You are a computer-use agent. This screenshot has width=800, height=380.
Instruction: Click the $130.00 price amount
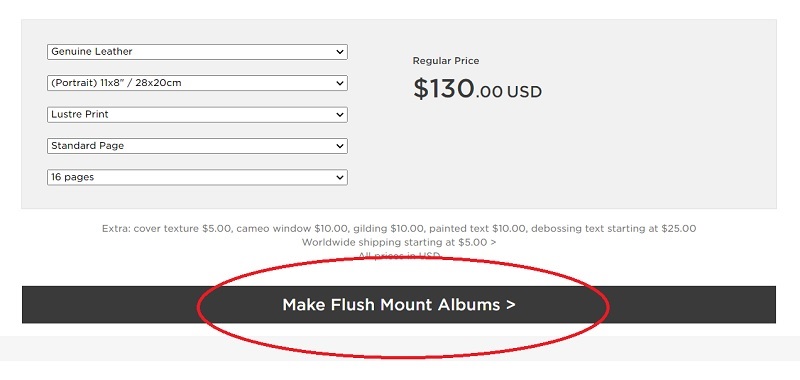point(458,89)
